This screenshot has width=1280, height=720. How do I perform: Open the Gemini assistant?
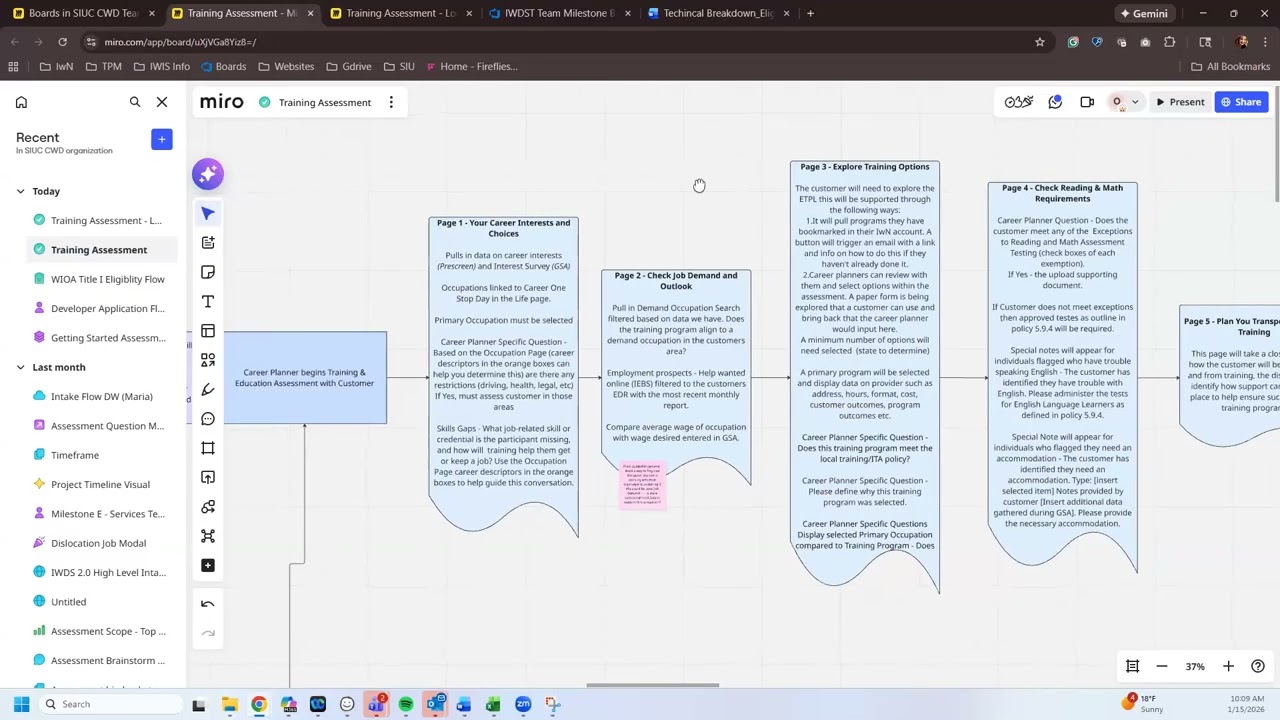click(1144, 13)
